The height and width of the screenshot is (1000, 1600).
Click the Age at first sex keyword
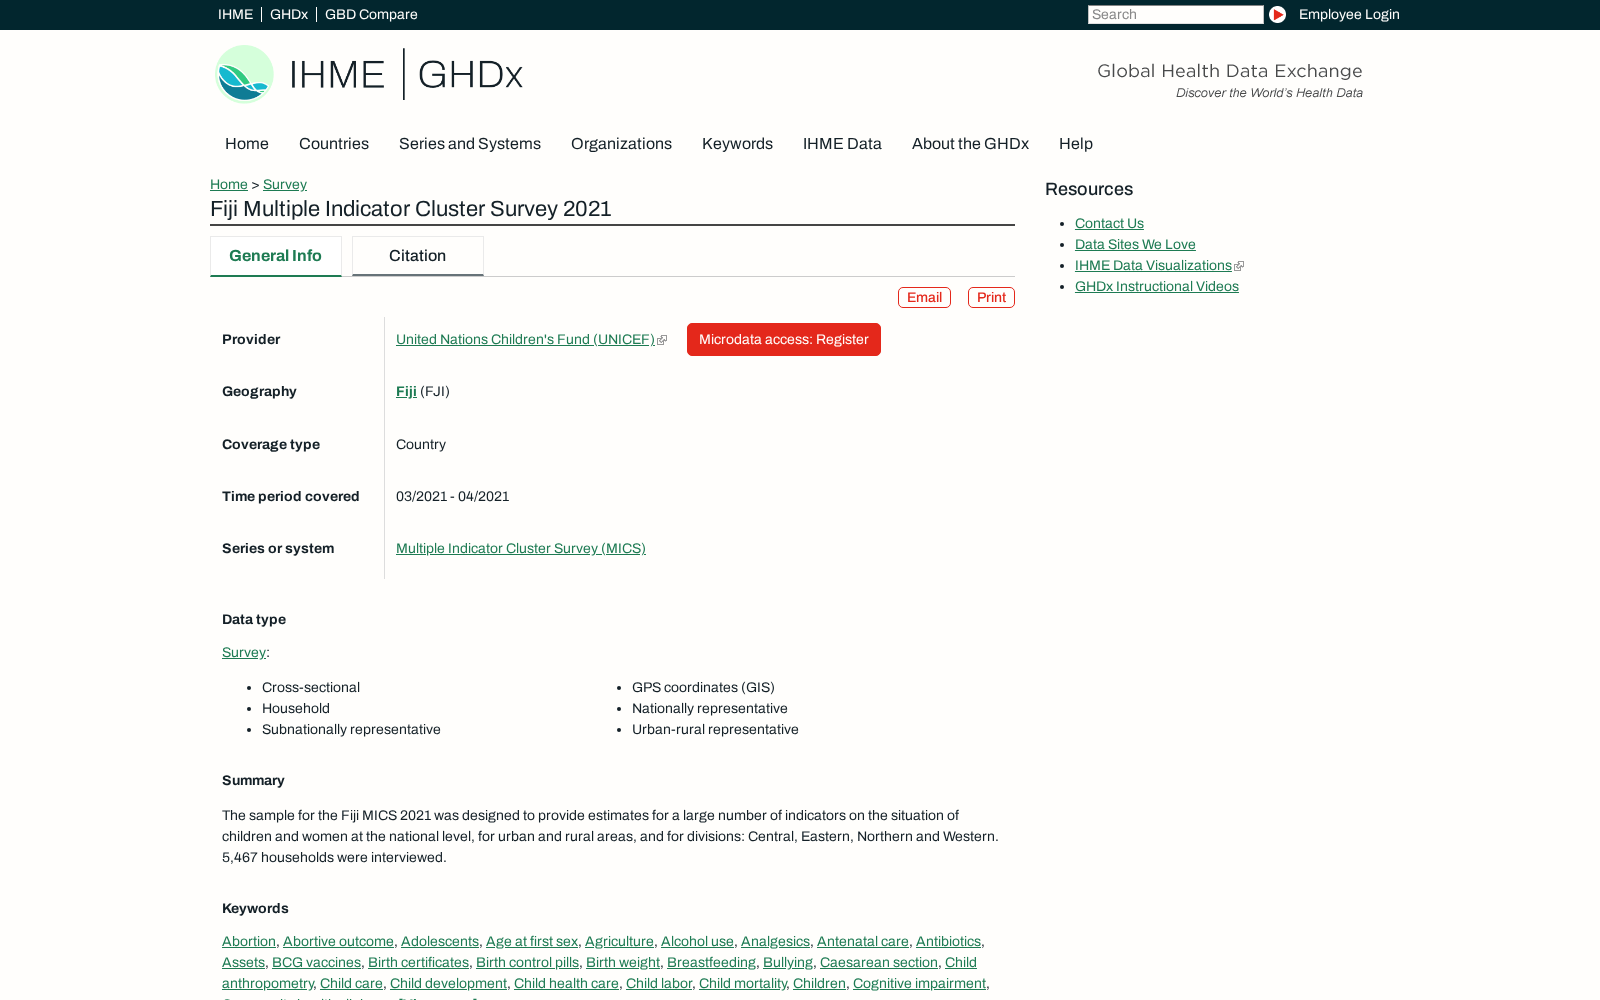coord(532,941)
